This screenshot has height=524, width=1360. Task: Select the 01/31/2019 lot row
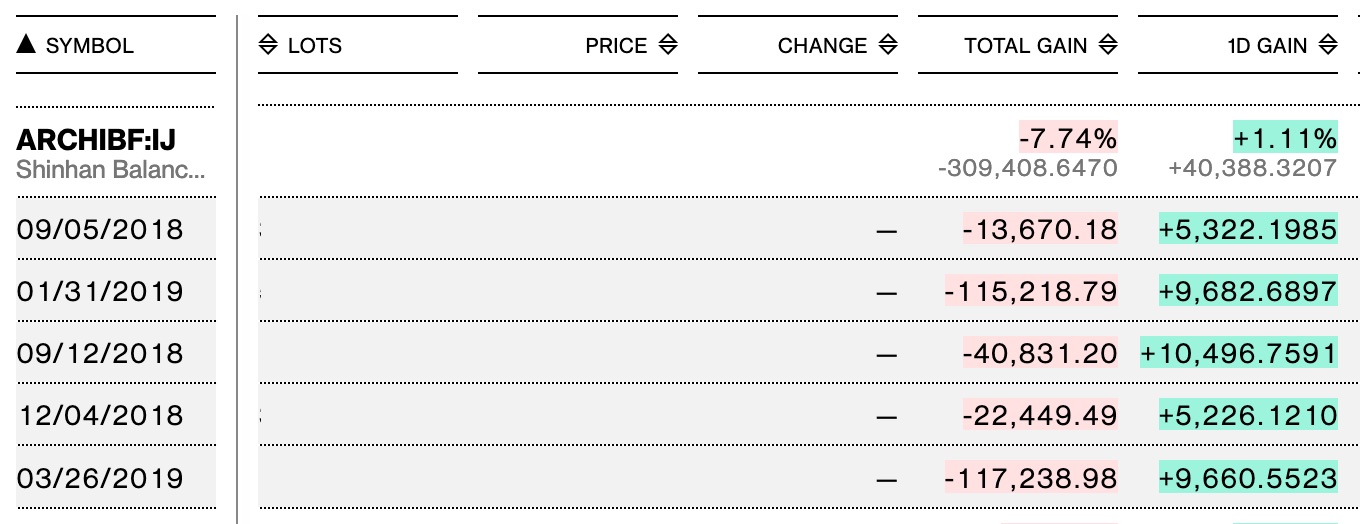[100, 292]
